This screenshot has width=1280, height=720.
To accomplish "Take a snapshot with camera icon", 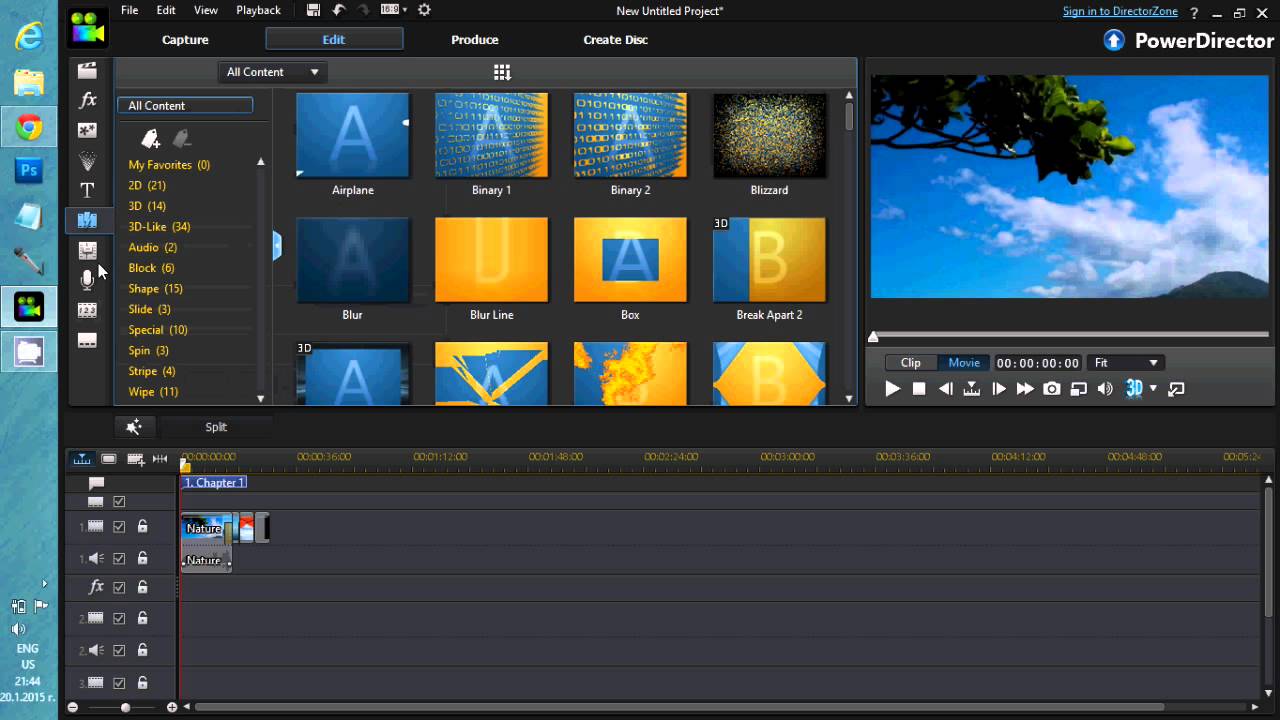I will (x=1052, y=389).
